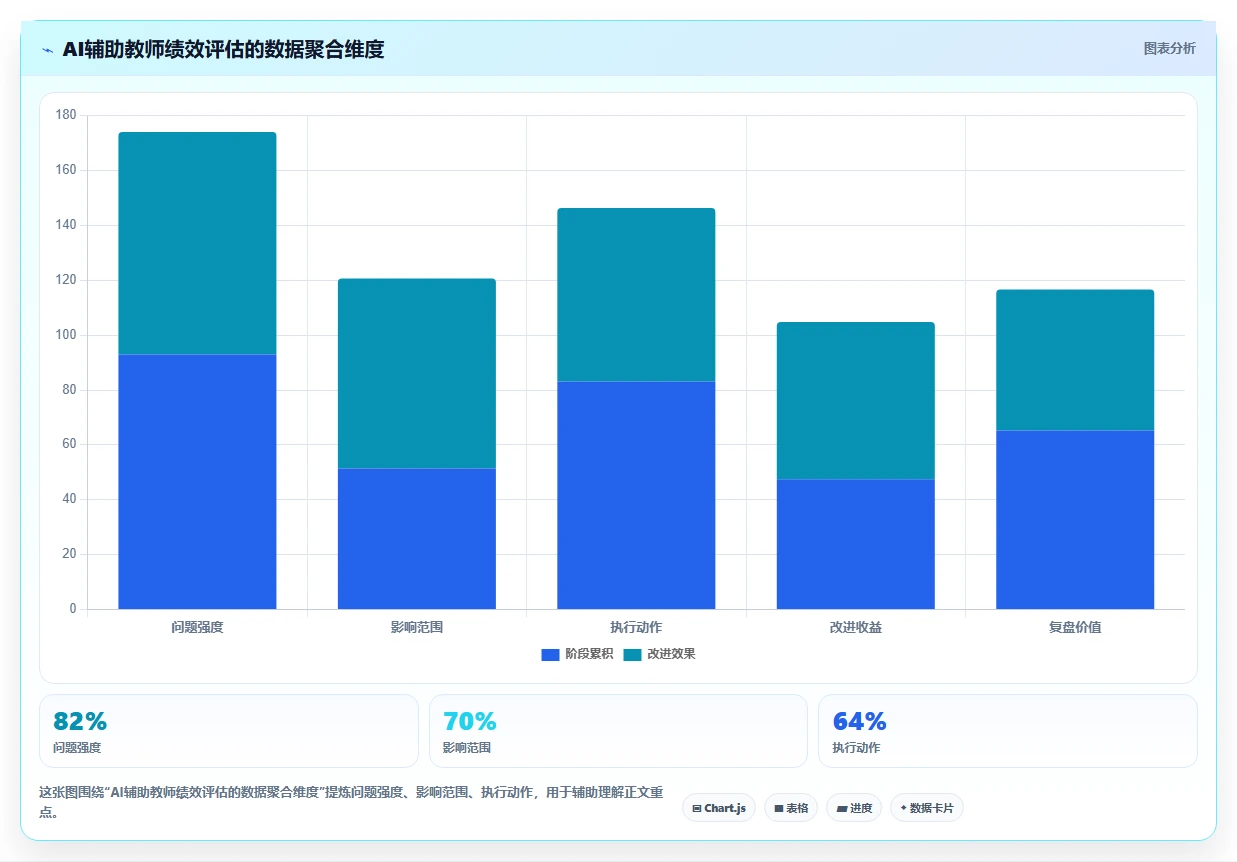
Task: Click the 改进收益 x-axis label
Action: click(855, 628)
